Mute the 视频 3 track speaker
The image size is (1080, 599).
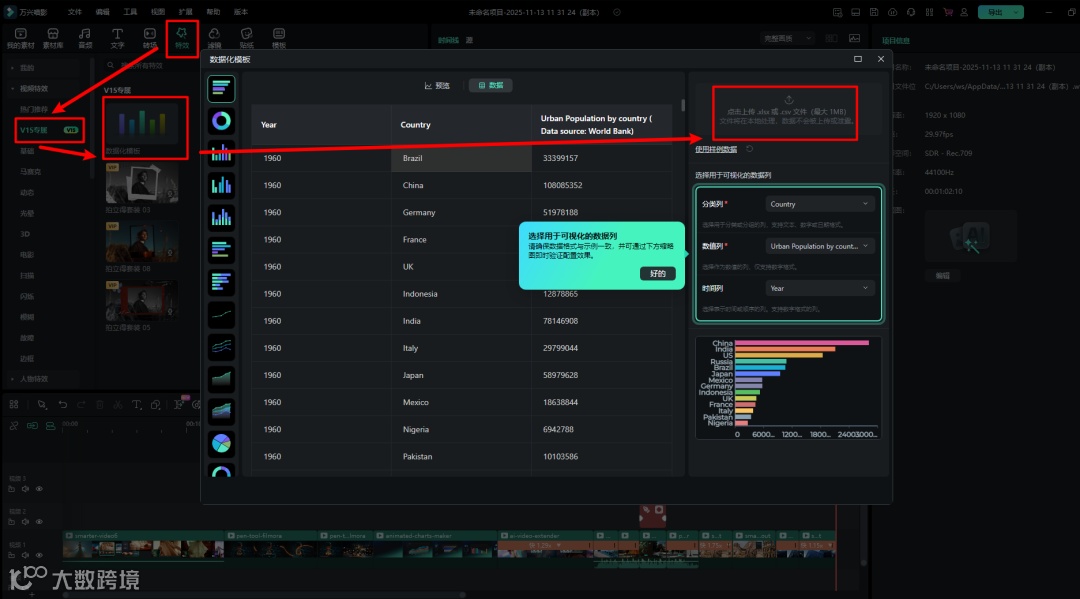point(25,489)
